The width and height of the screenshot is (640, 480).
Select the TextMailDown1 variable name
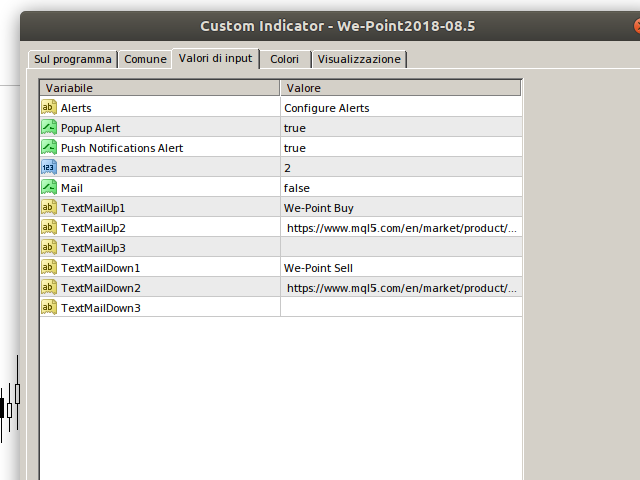(x=100, y=268)
